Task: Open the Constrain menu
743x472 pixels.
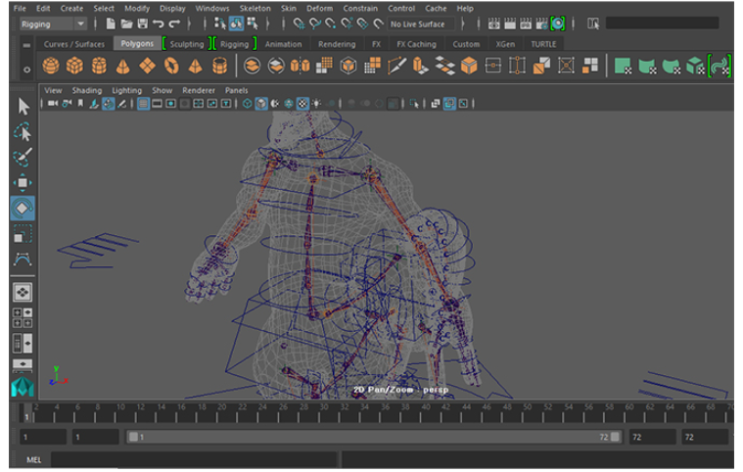Action: coord(360,8)
